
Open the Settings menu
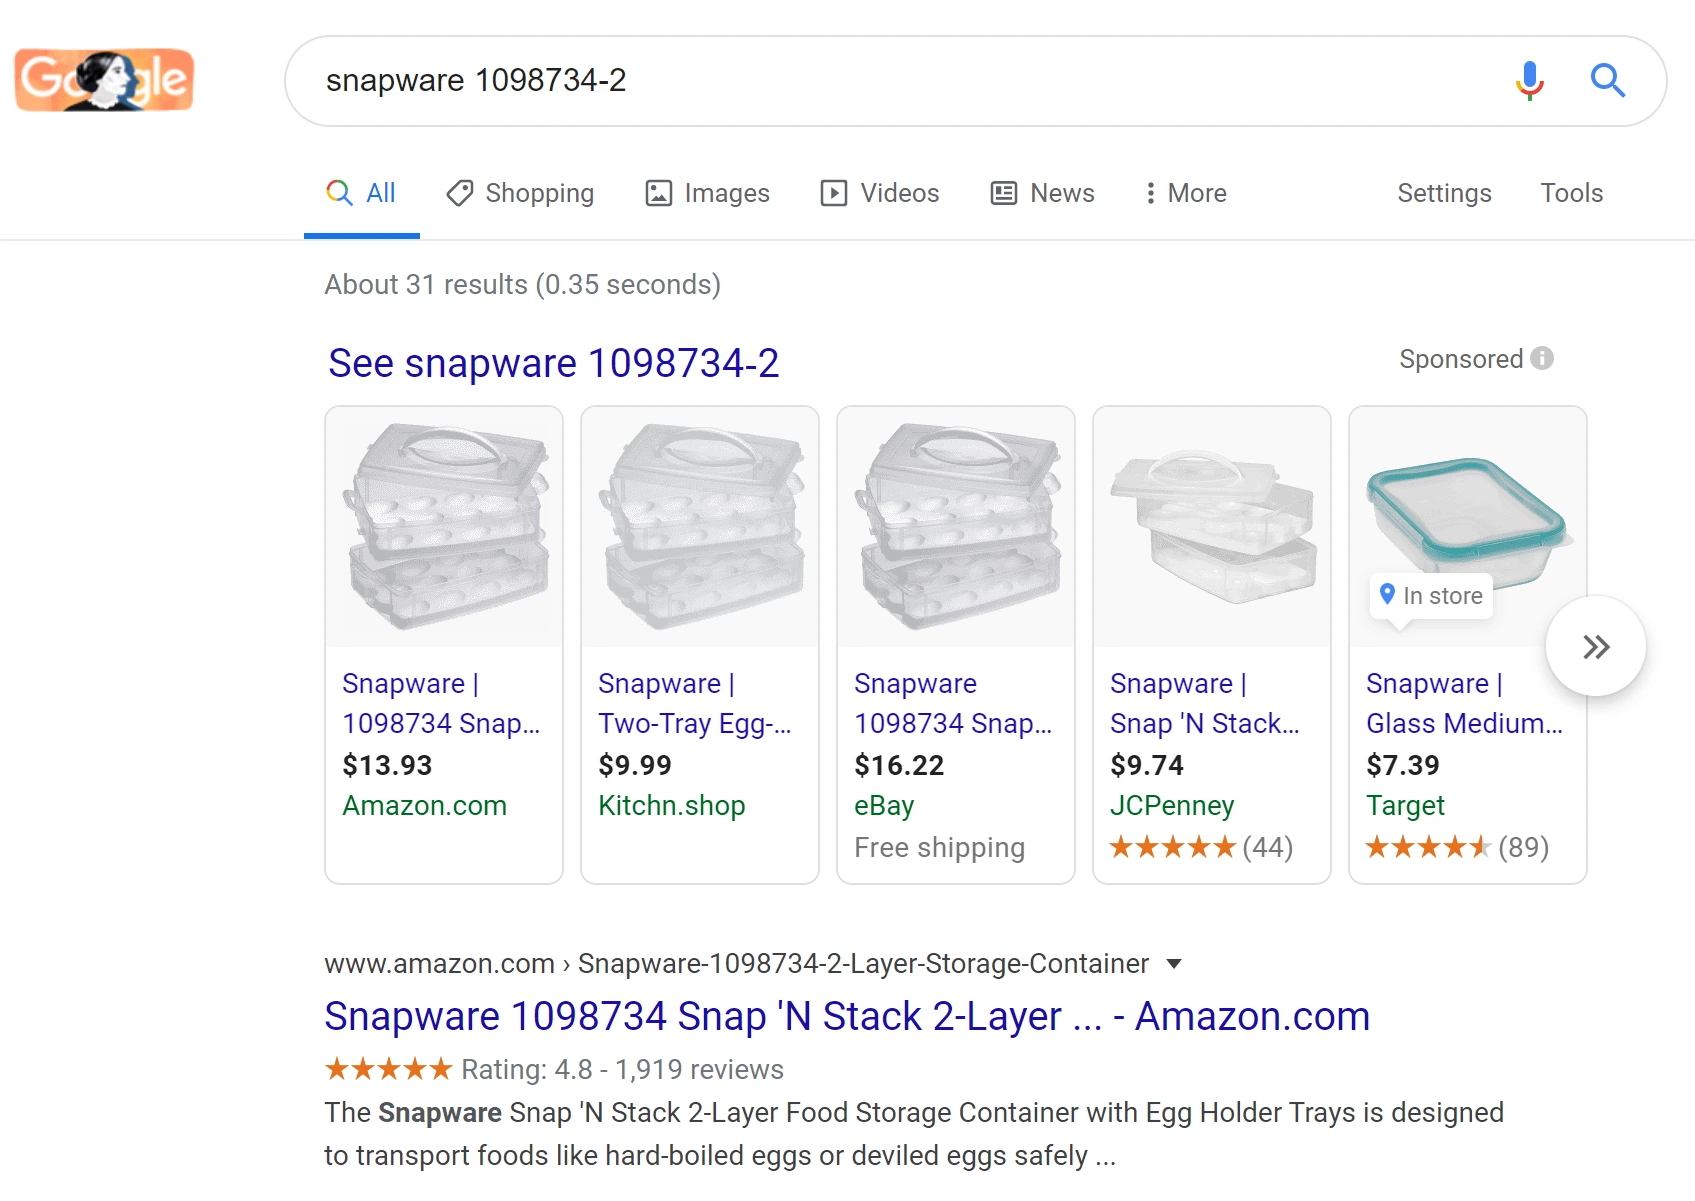coord(1444,193)
